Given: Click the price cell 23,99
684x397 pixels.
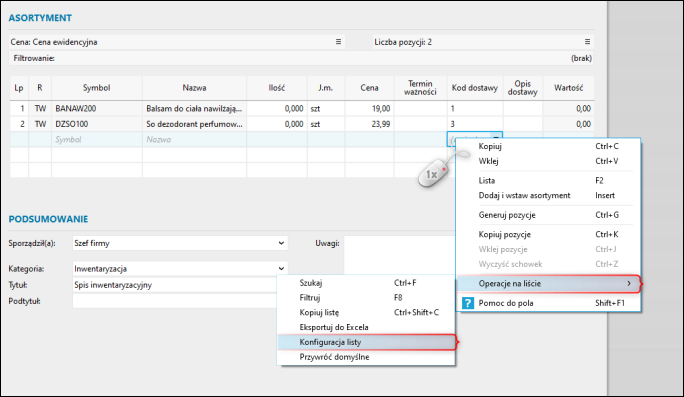Looking at the screenshot, I should [x=369, y=124].
